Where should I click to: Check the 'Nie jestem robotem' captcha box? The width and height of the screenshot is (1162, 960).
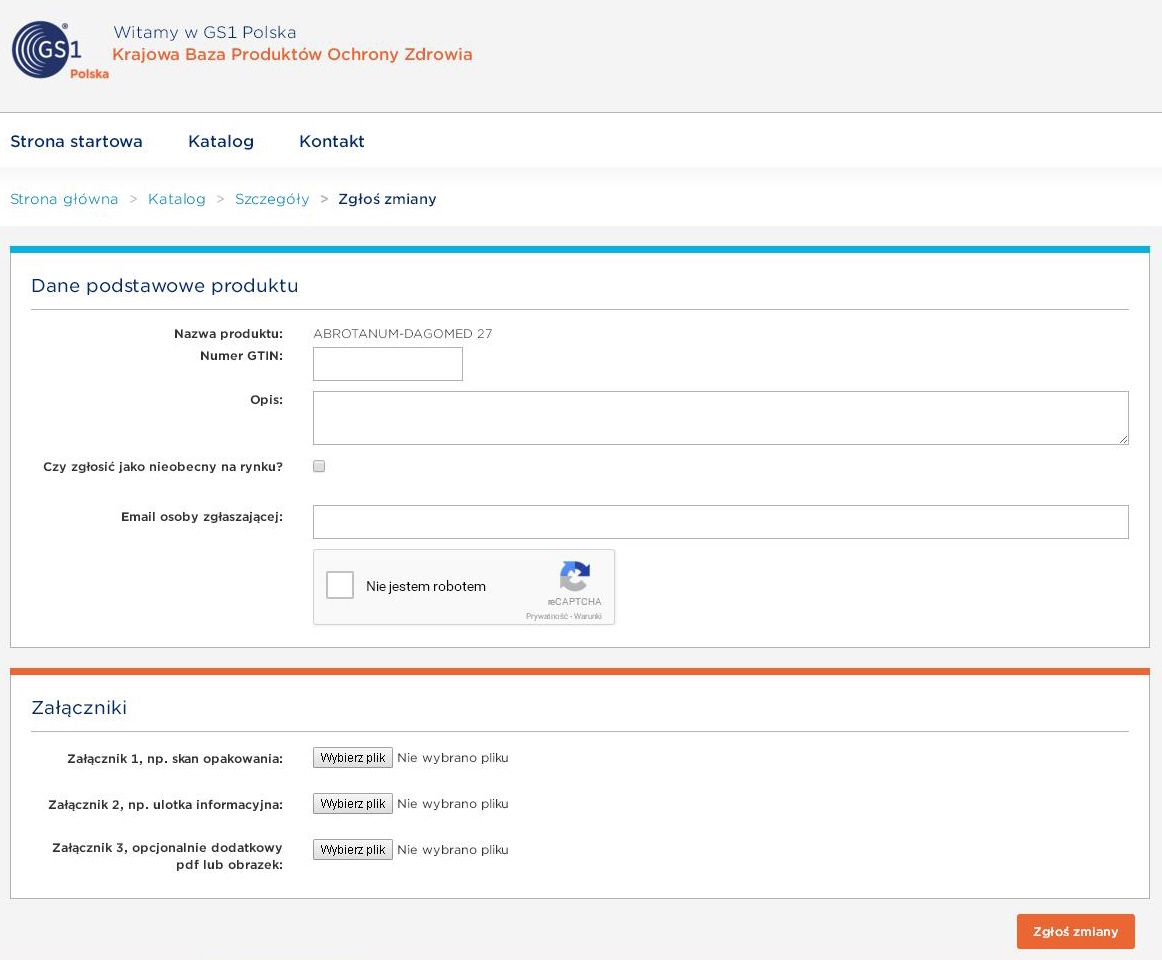[x=340, y=586]
